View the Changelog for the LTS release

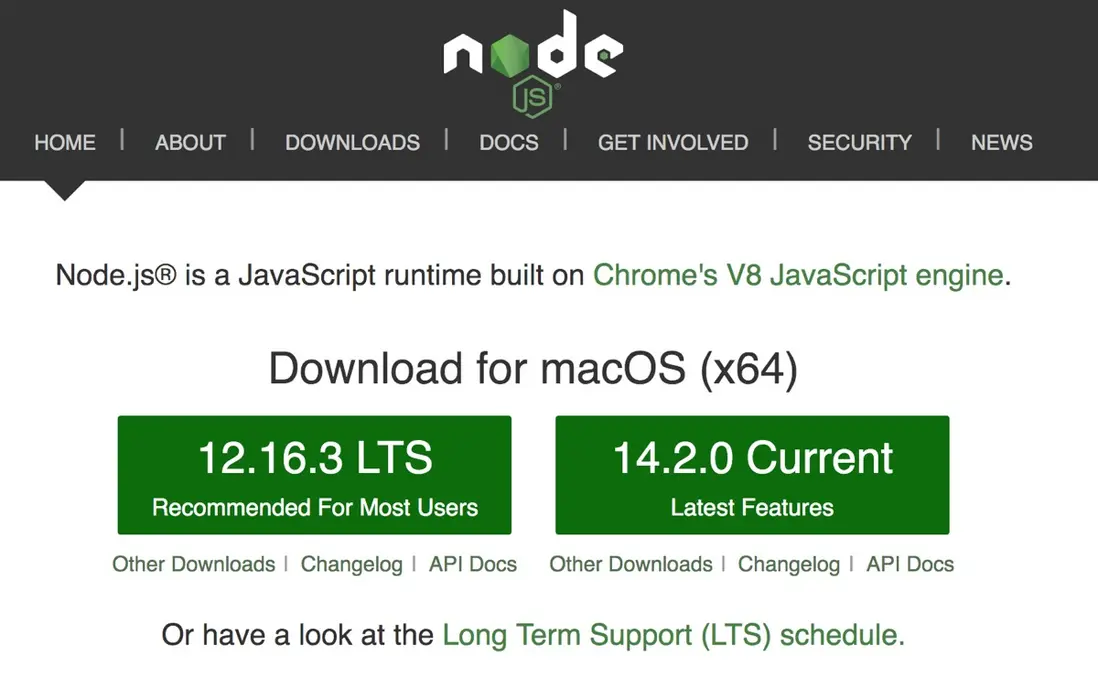(351, 564)
